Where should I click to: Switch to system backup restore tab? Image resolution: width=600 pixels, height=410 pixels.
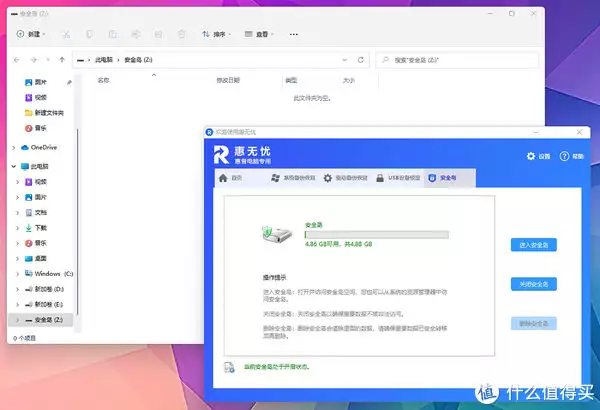[x=293, y=178]
